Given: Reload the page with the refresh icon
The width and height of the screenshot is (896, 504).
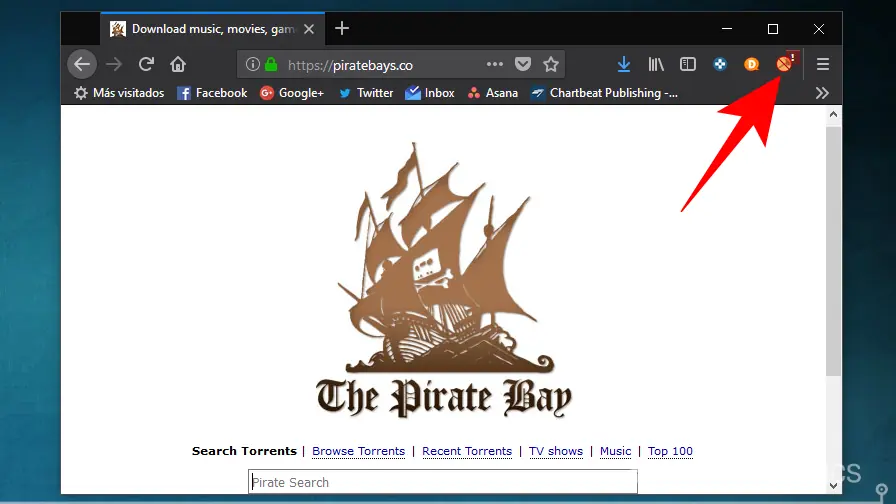Looking at the screenshot, I should click(146, 64).
